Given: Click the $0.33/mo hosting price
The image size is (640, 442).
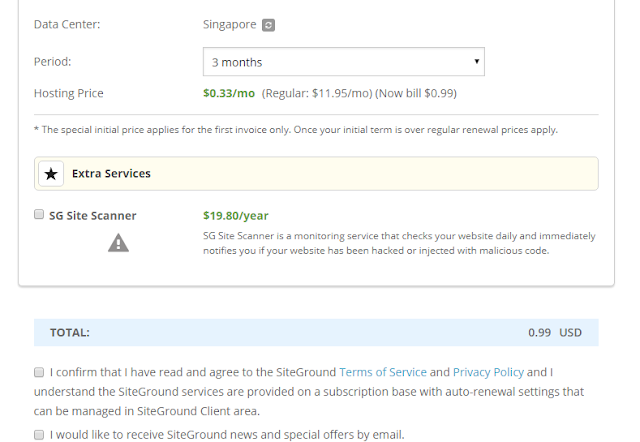Looking at the screenshot, I should (229, 93).
